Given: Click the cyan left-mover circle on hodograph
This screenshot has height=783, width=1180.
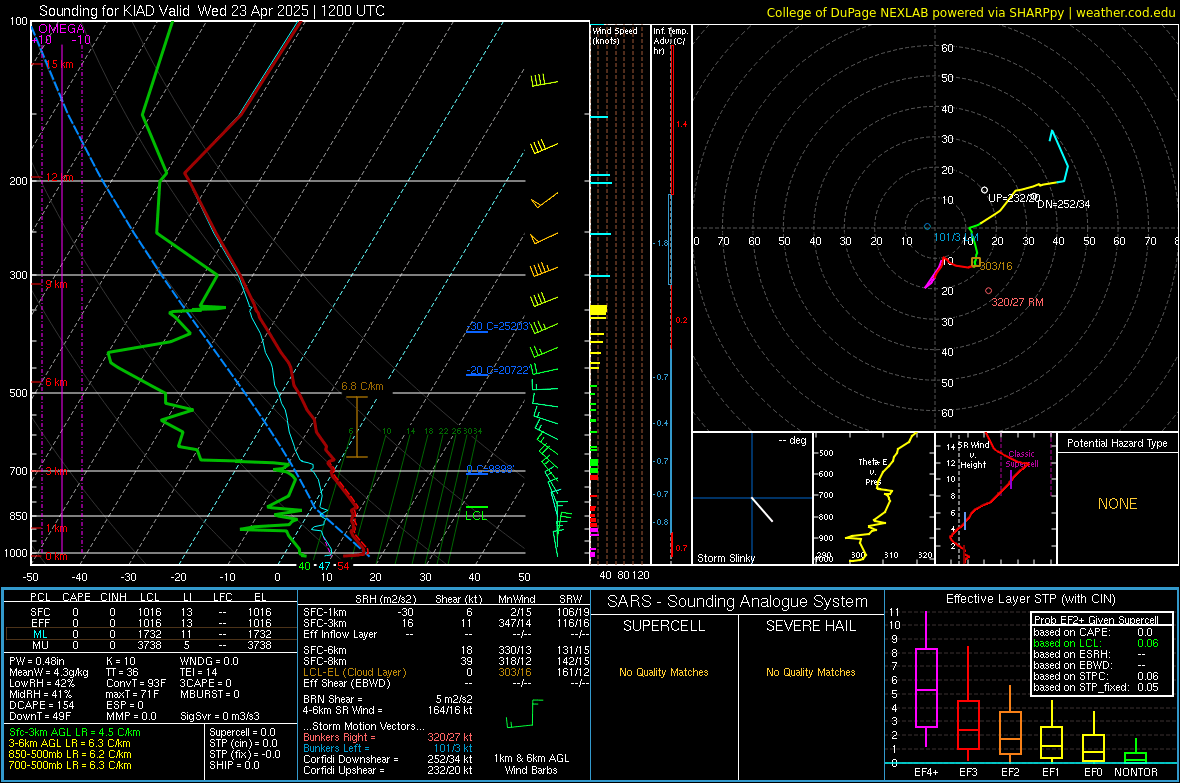Looking at the screenshot, I should (927, 226).
